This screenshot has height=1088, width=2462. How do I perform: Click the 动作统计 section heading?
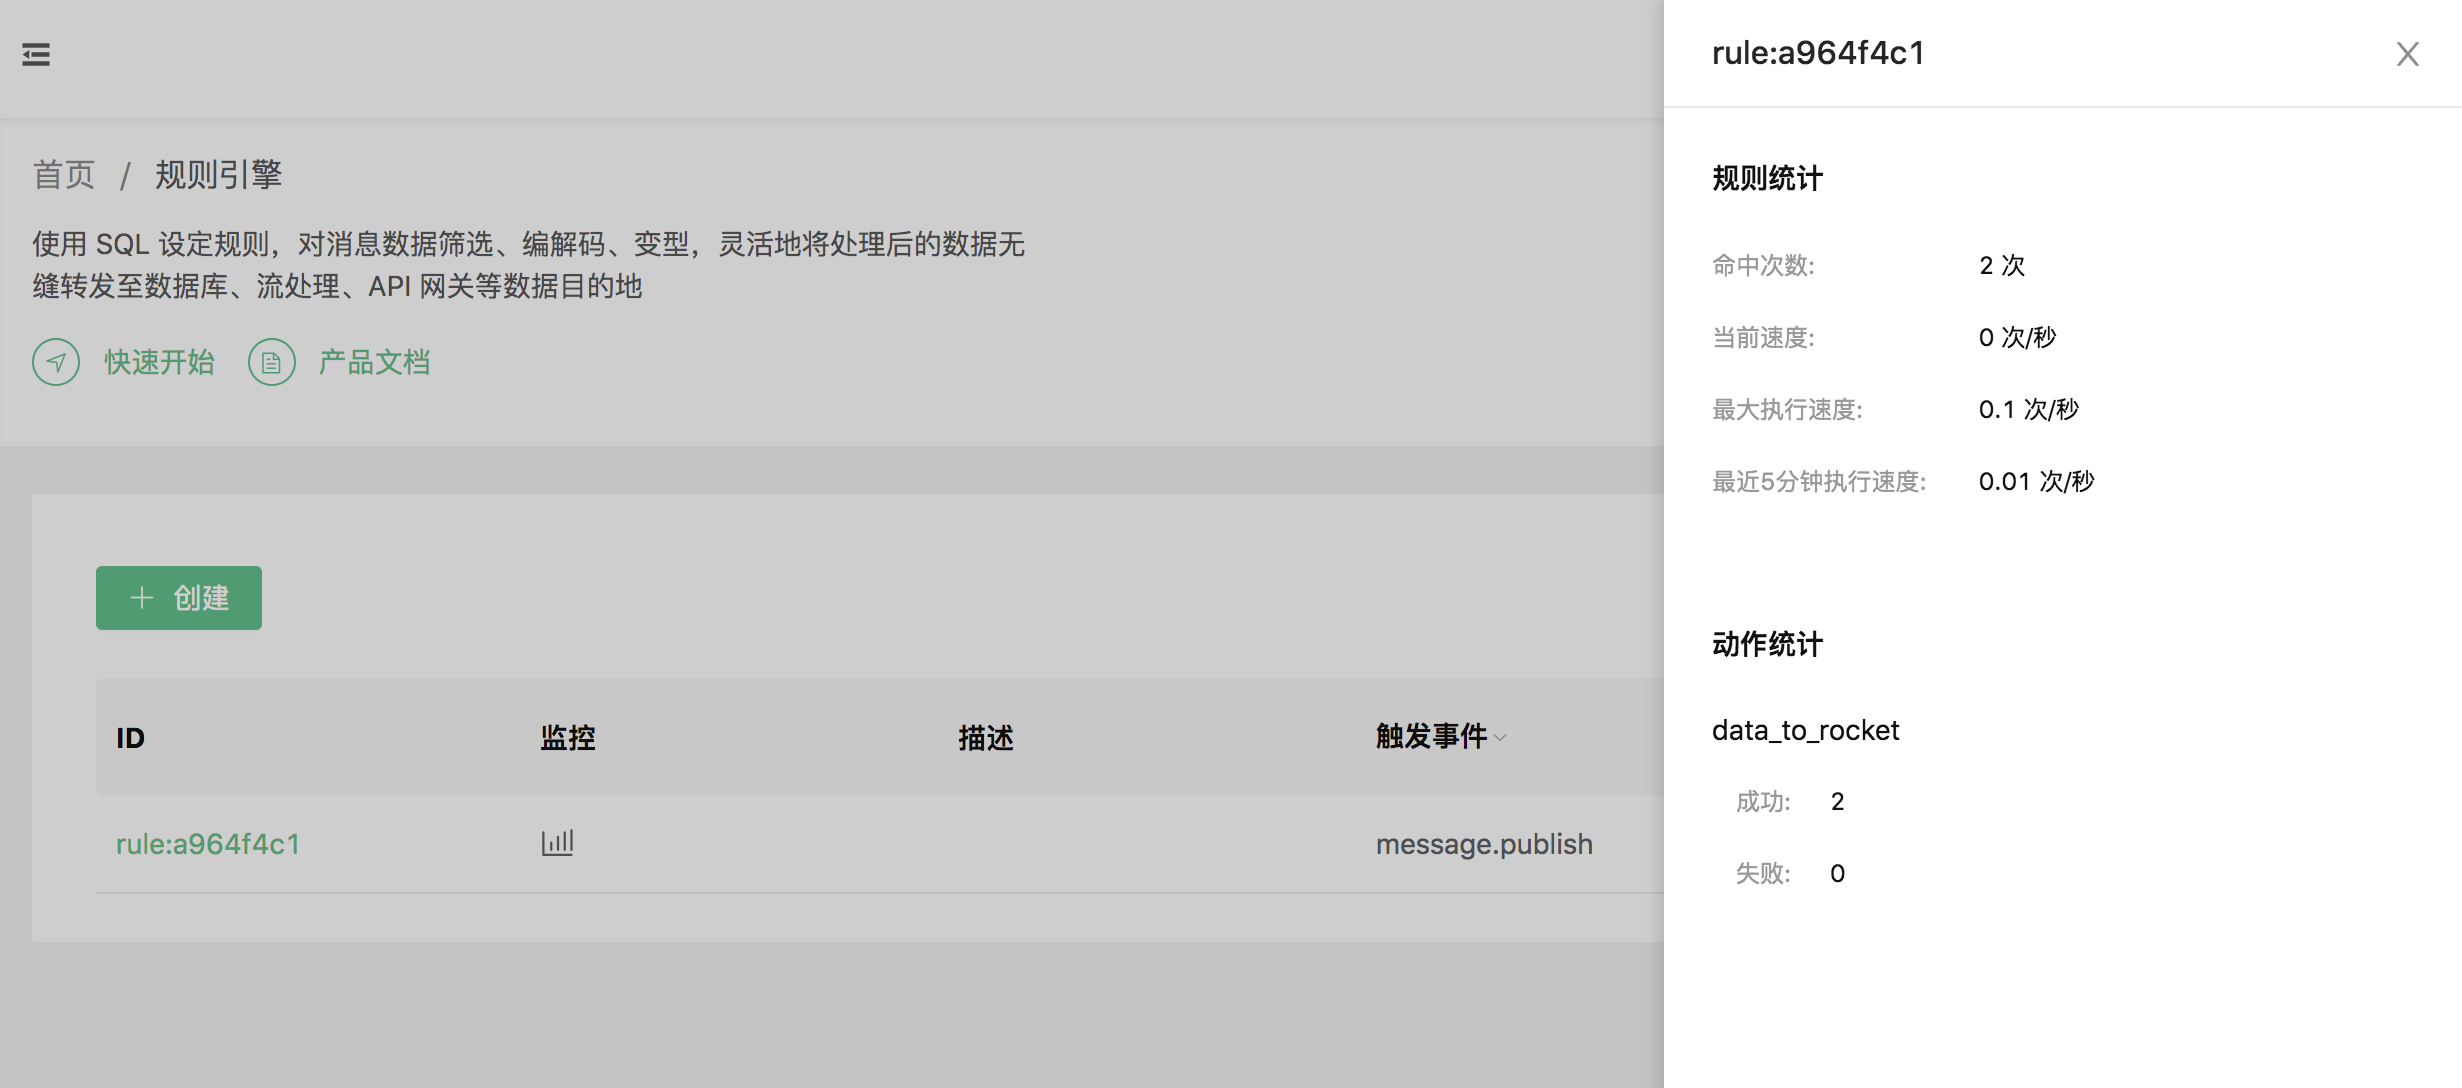point(1768,644)
